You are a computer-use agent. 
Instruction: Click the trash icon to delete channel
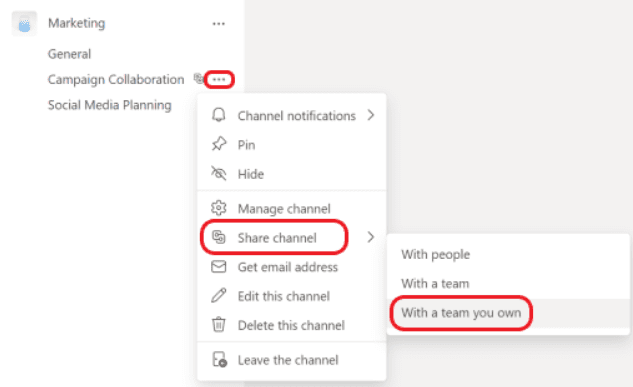coord(218,324)
